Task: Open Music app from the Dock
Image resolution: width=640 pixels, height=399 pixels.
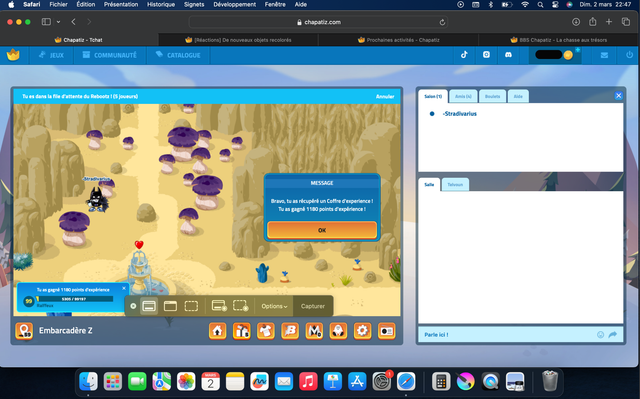Action: pyautogui.click(x=308, y=381)
